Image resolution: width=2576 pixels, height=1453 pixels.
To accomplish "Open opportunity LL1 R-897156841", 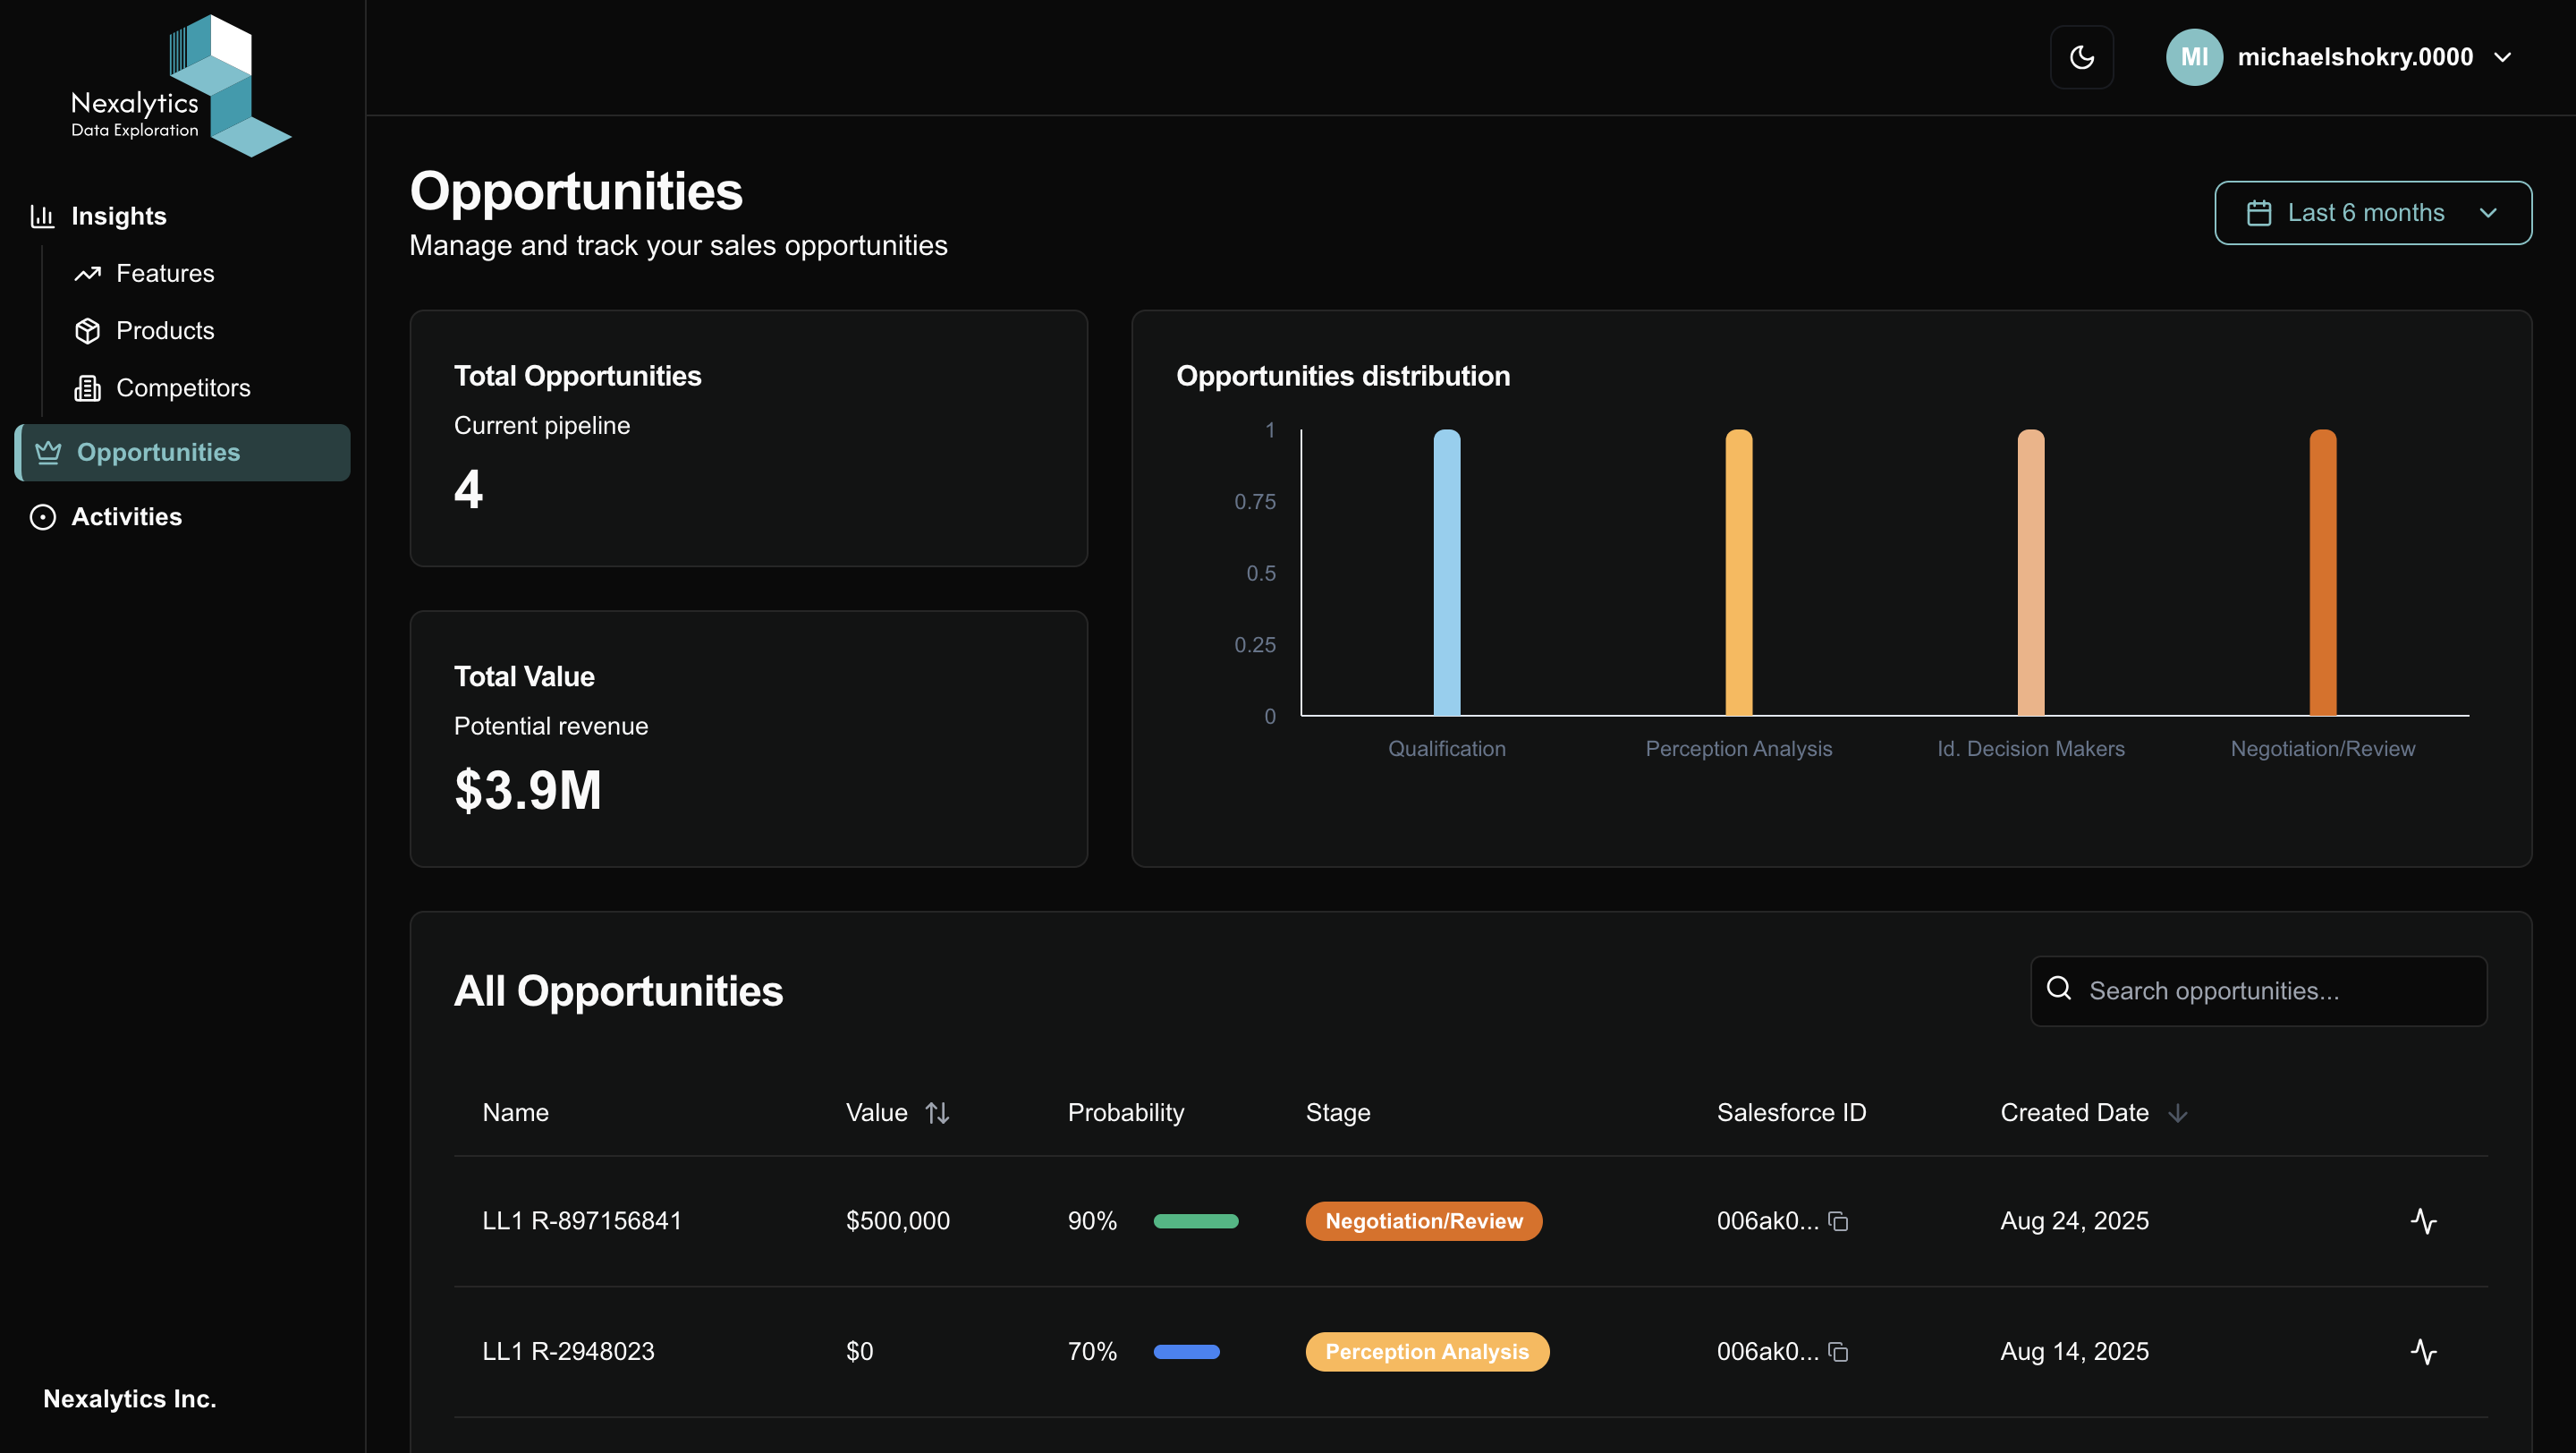I will click(x=582, y=1221).
